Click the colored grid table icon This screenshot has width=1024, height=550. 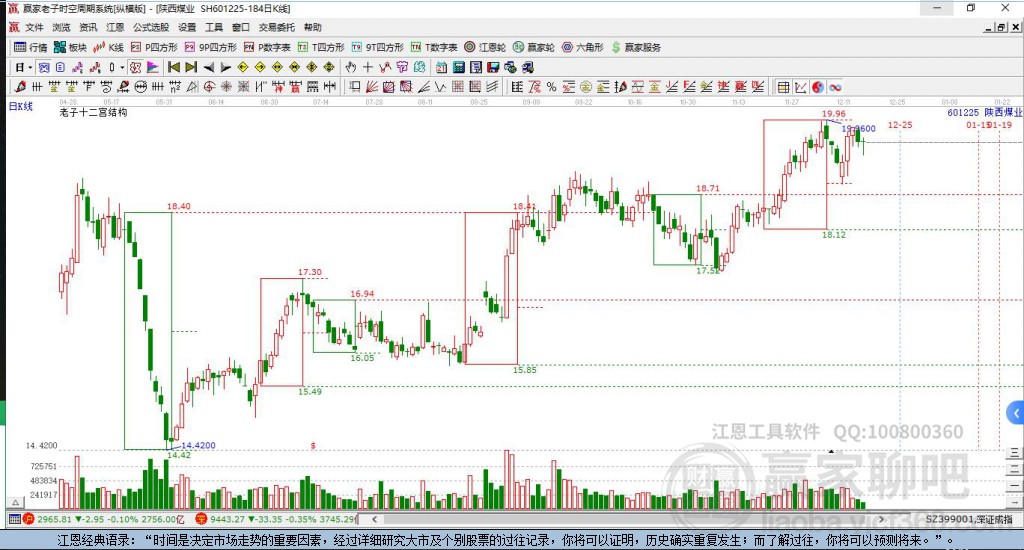784,87
